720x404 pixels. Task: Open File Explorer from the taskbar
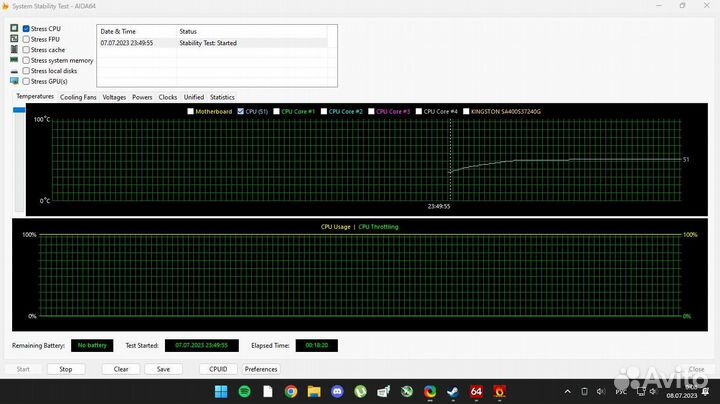click(315, 393)
